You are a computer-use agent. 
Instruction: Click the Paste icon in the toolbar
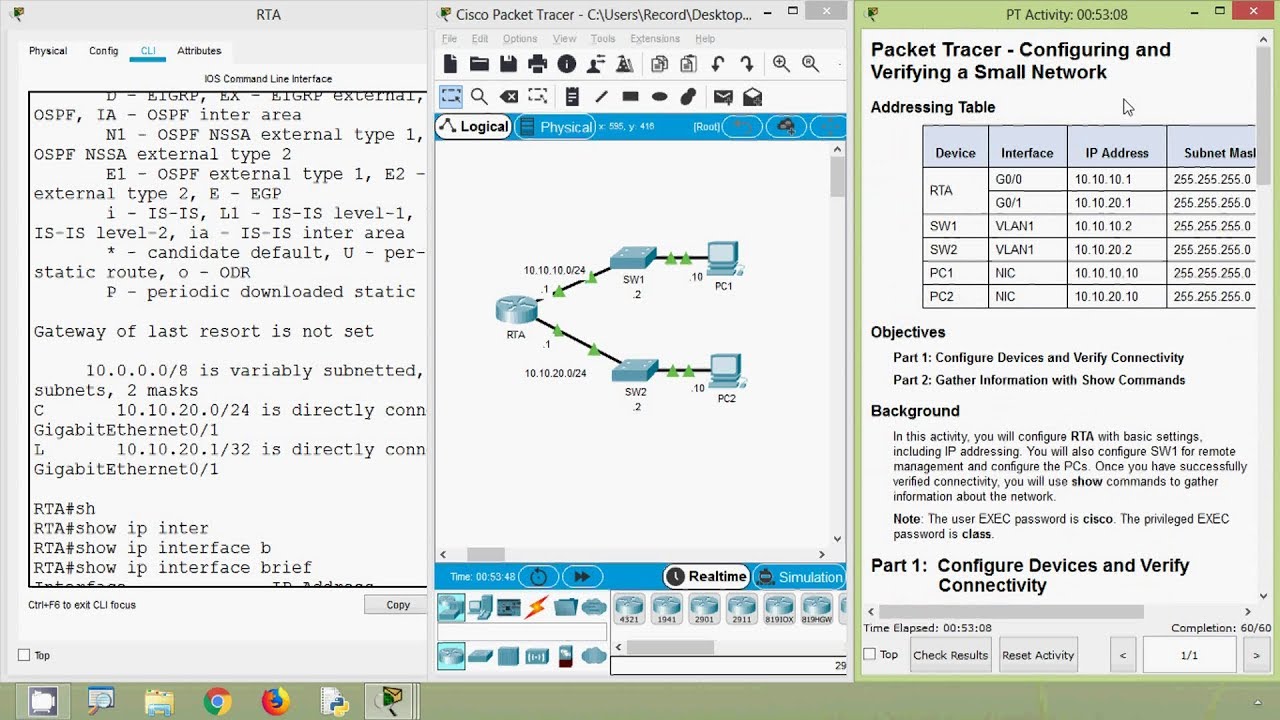688,64
